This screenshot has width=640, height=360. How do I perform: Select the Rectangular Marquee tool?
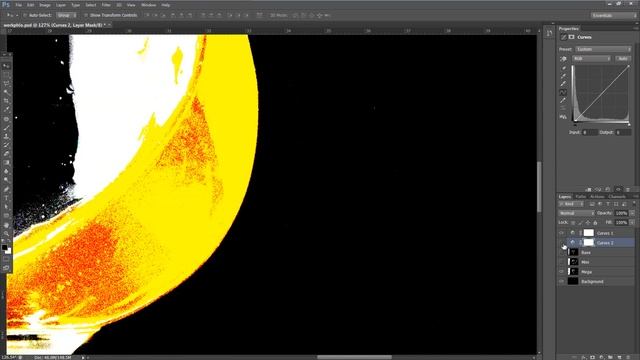[6, 75]
